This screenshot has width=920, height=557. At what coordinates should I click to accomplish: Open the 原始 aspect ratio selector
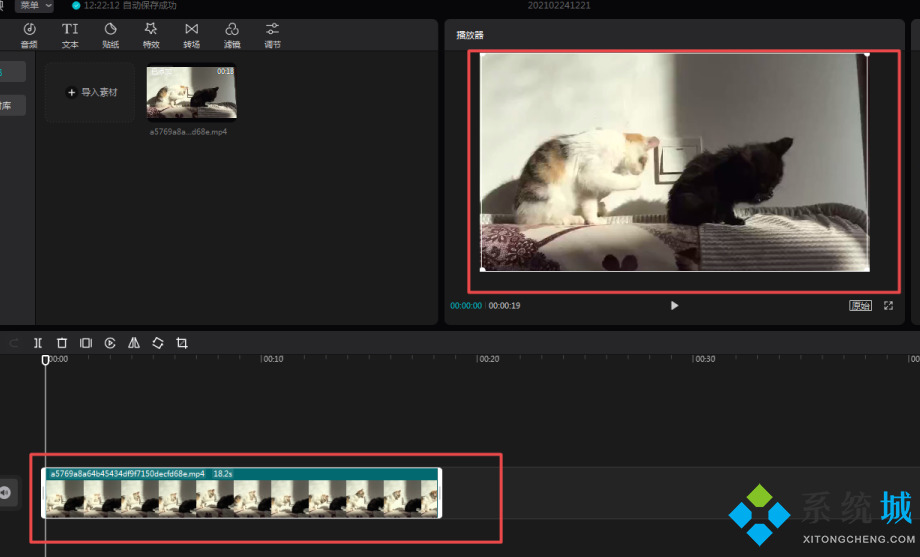(860, 306)
